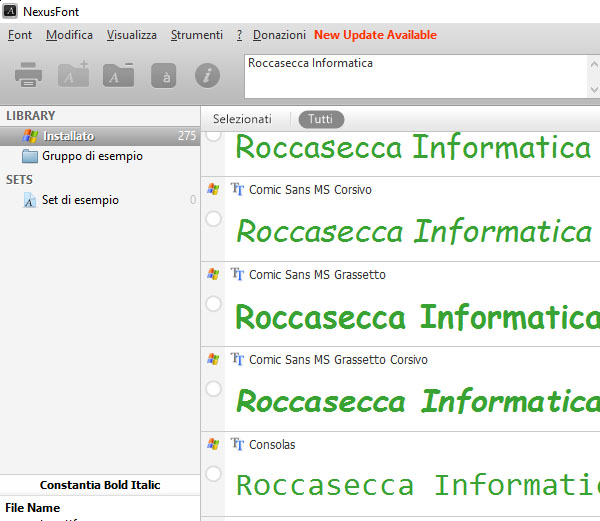Select Installato in the Library
Viewport: 600px width, 521px height.
click(x=100, y=136)
